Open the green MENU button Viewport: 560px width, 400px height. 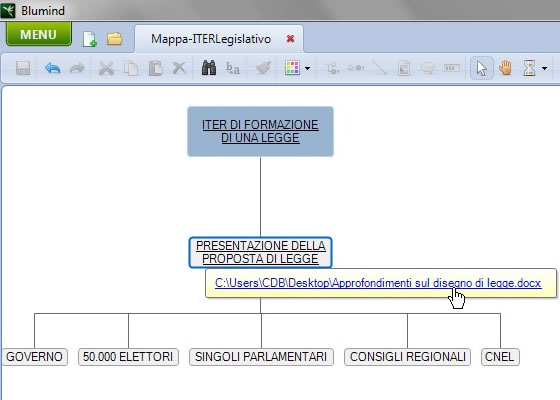point(39,34)
